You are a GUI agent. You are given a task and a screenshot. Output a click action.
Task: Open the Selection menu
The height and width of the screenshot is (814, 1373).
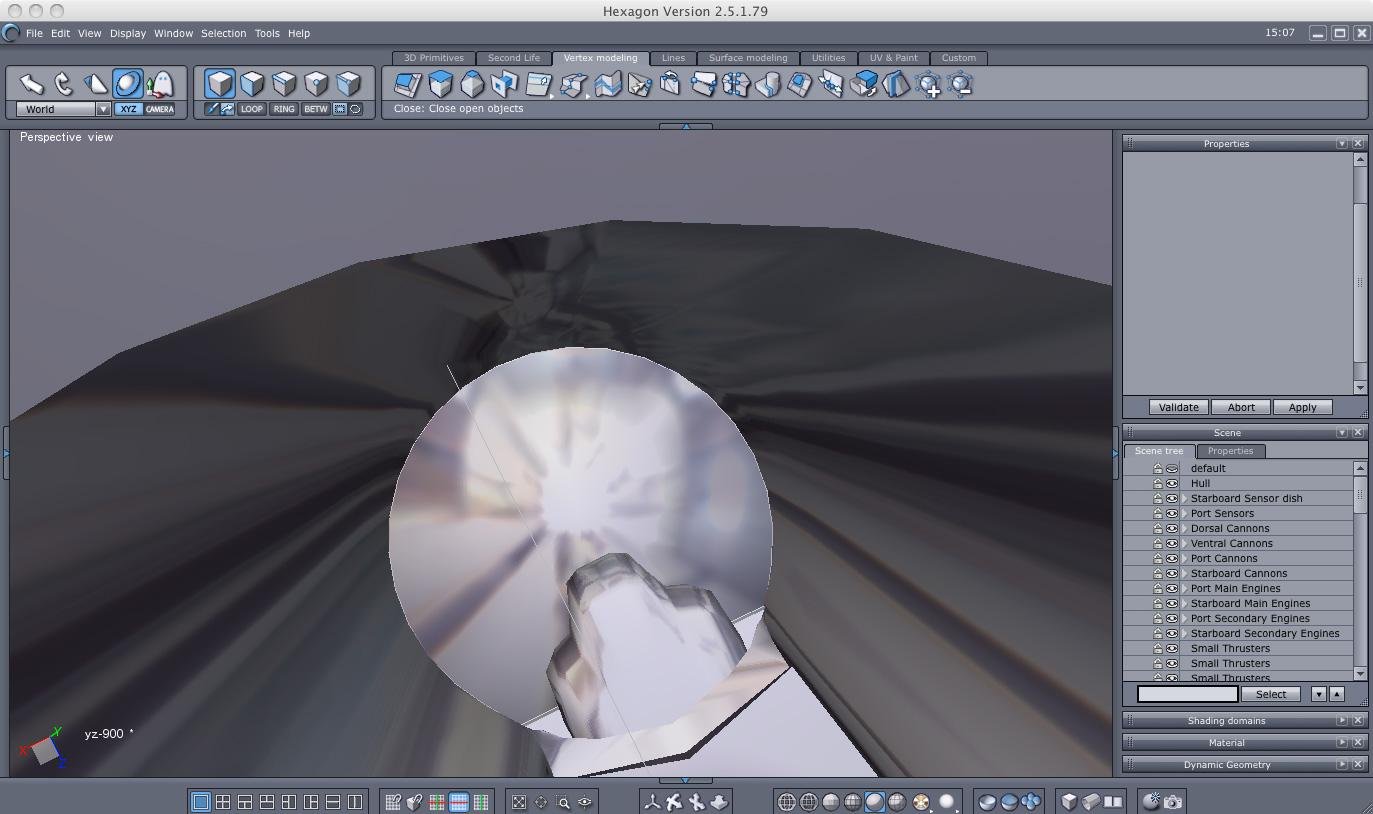(223, 33)
